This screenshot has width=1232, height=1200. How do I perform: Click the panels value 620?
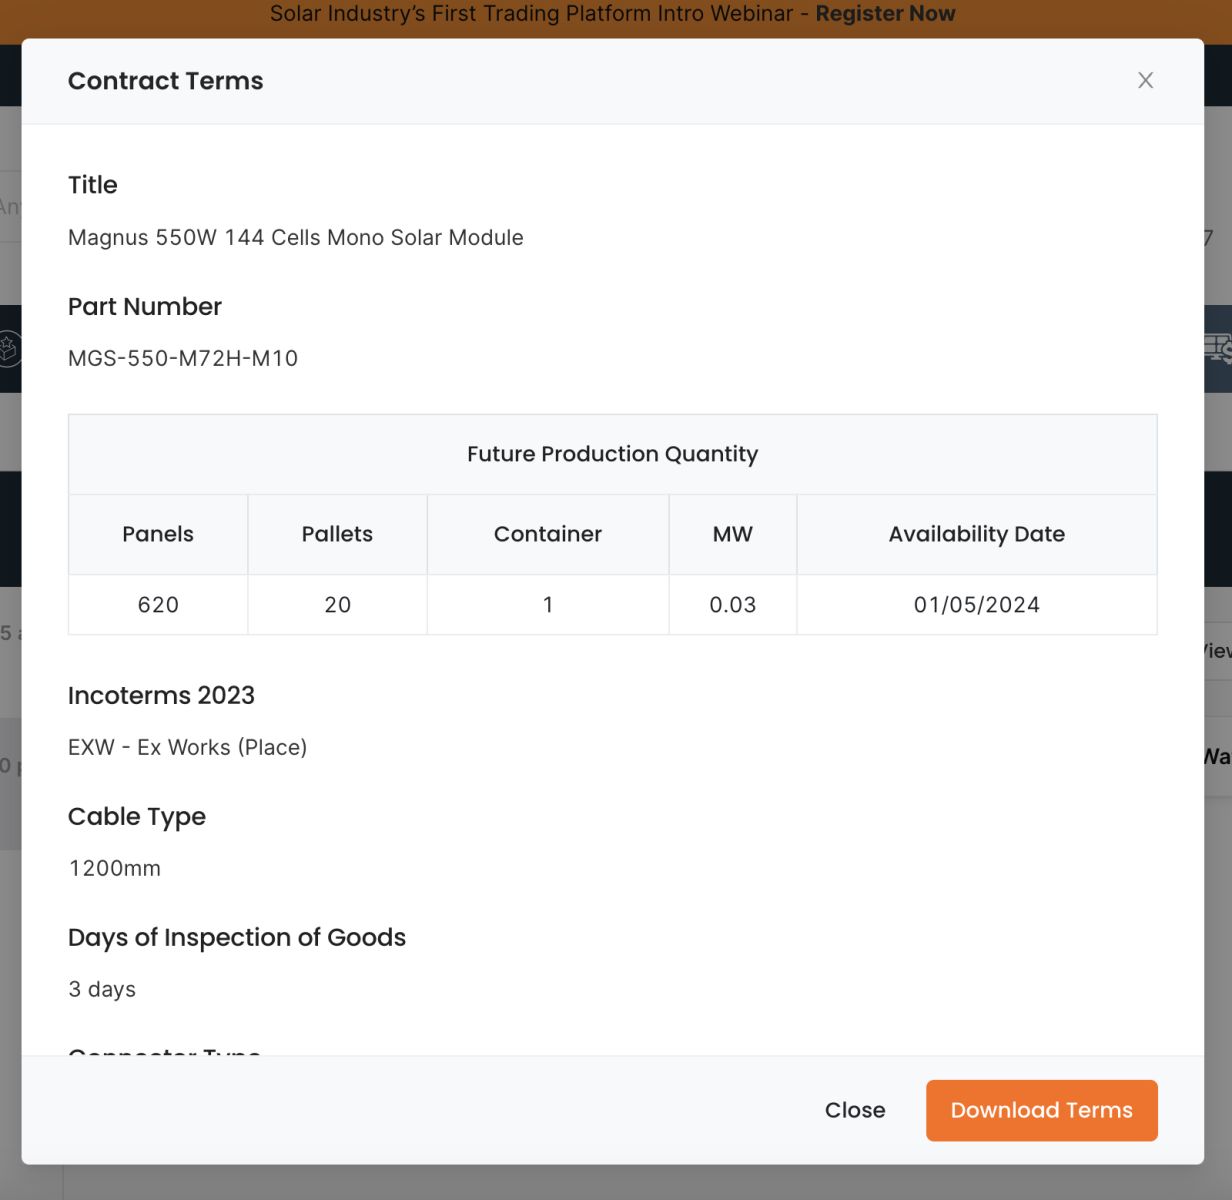coord(158,605)
